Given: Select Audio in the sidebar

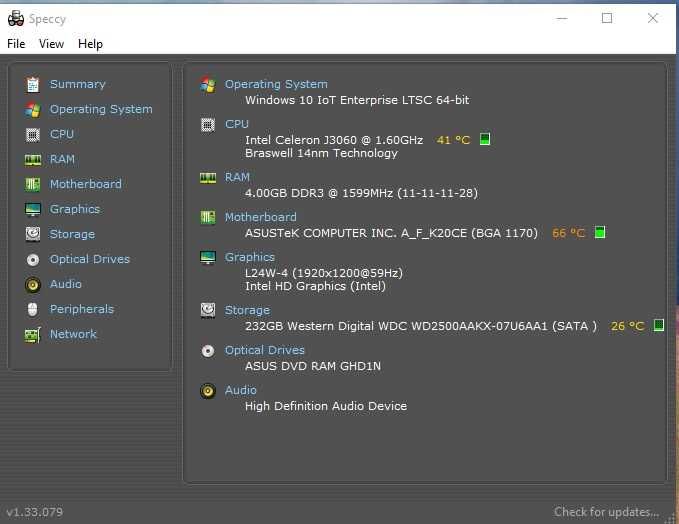Looking at the screenshot, I should pyautogui.click(x=65, y=284).
